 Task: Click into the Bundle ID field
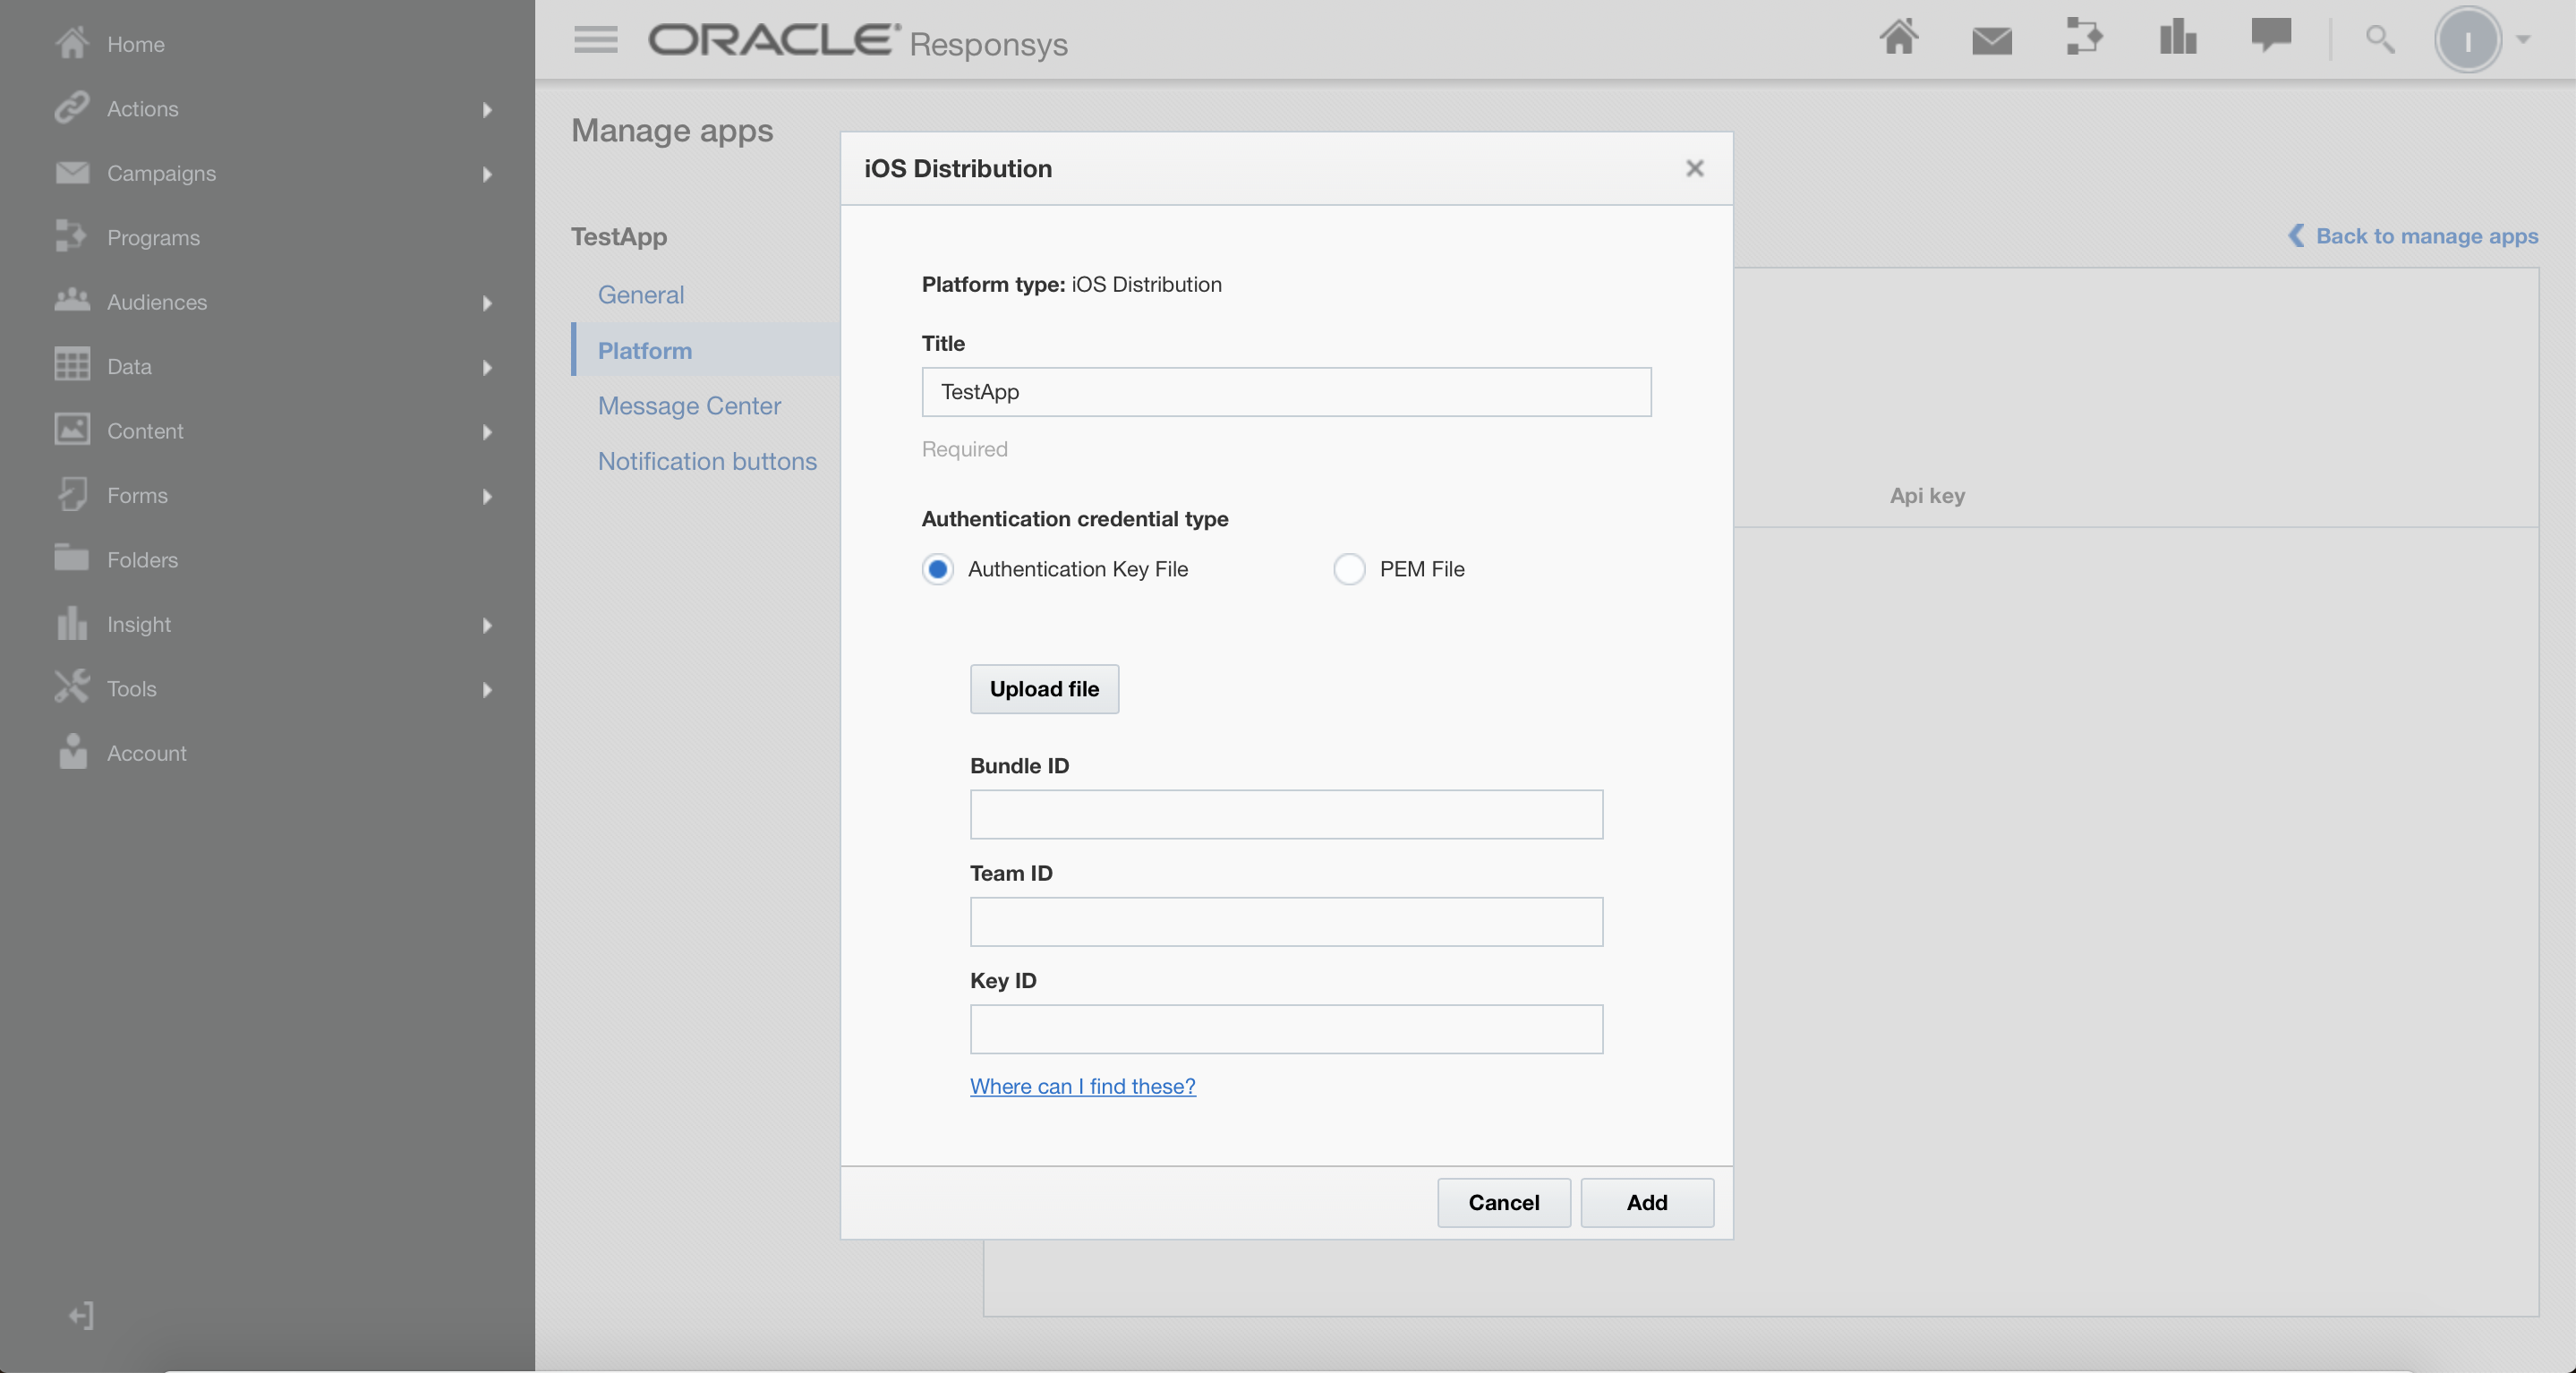(x=1286, y=815)
